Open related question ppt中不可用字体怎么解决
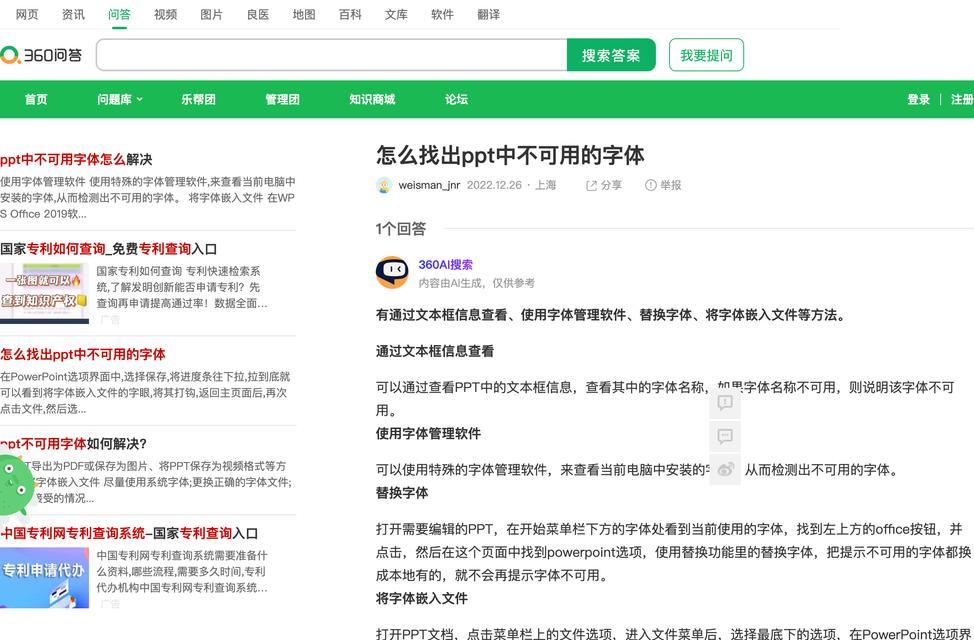 [76, 159]
